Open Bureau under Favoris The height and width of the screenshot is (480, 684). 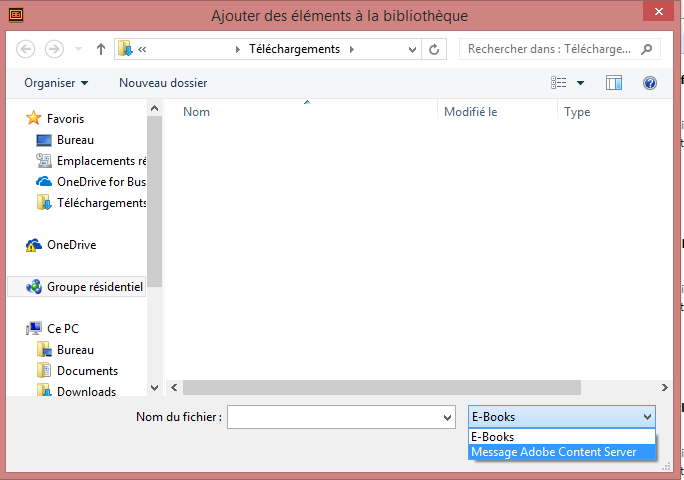[75, 140]
